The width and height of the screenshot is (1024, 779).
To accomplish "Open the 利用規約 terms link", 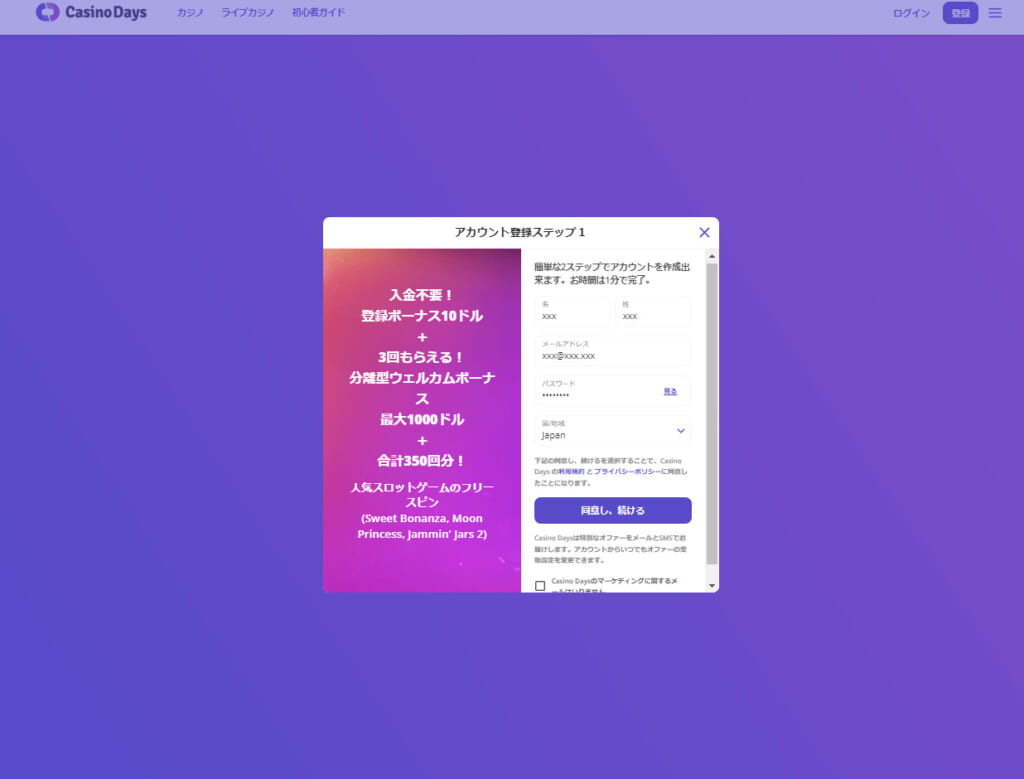I will tap(571, 471).
